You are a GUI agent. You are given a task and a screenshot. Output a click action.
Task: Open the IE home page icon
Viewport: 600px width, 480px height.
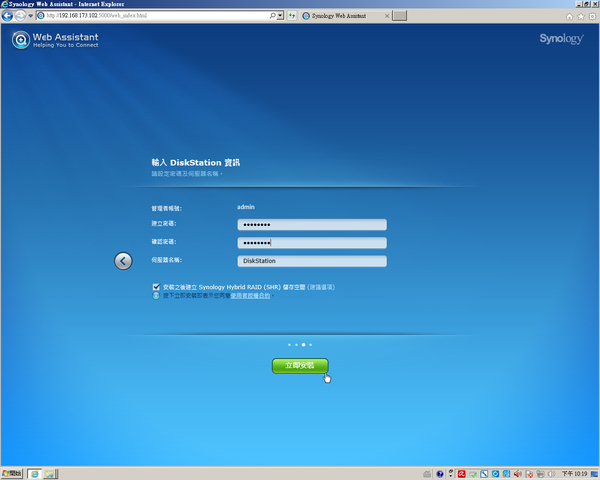[x=569, y=16]
